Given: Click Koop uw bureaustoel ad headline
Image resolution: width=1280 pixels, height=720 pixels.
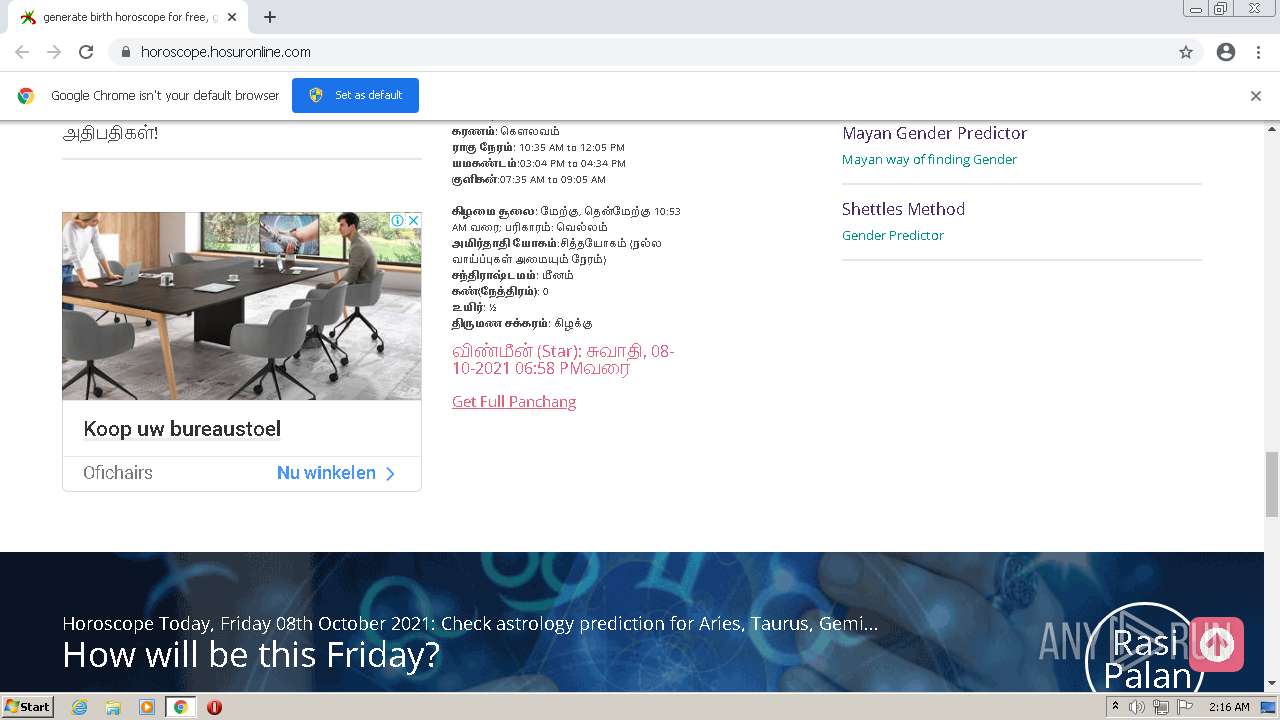Looking at the screenshot, I should tap(182, 429).
